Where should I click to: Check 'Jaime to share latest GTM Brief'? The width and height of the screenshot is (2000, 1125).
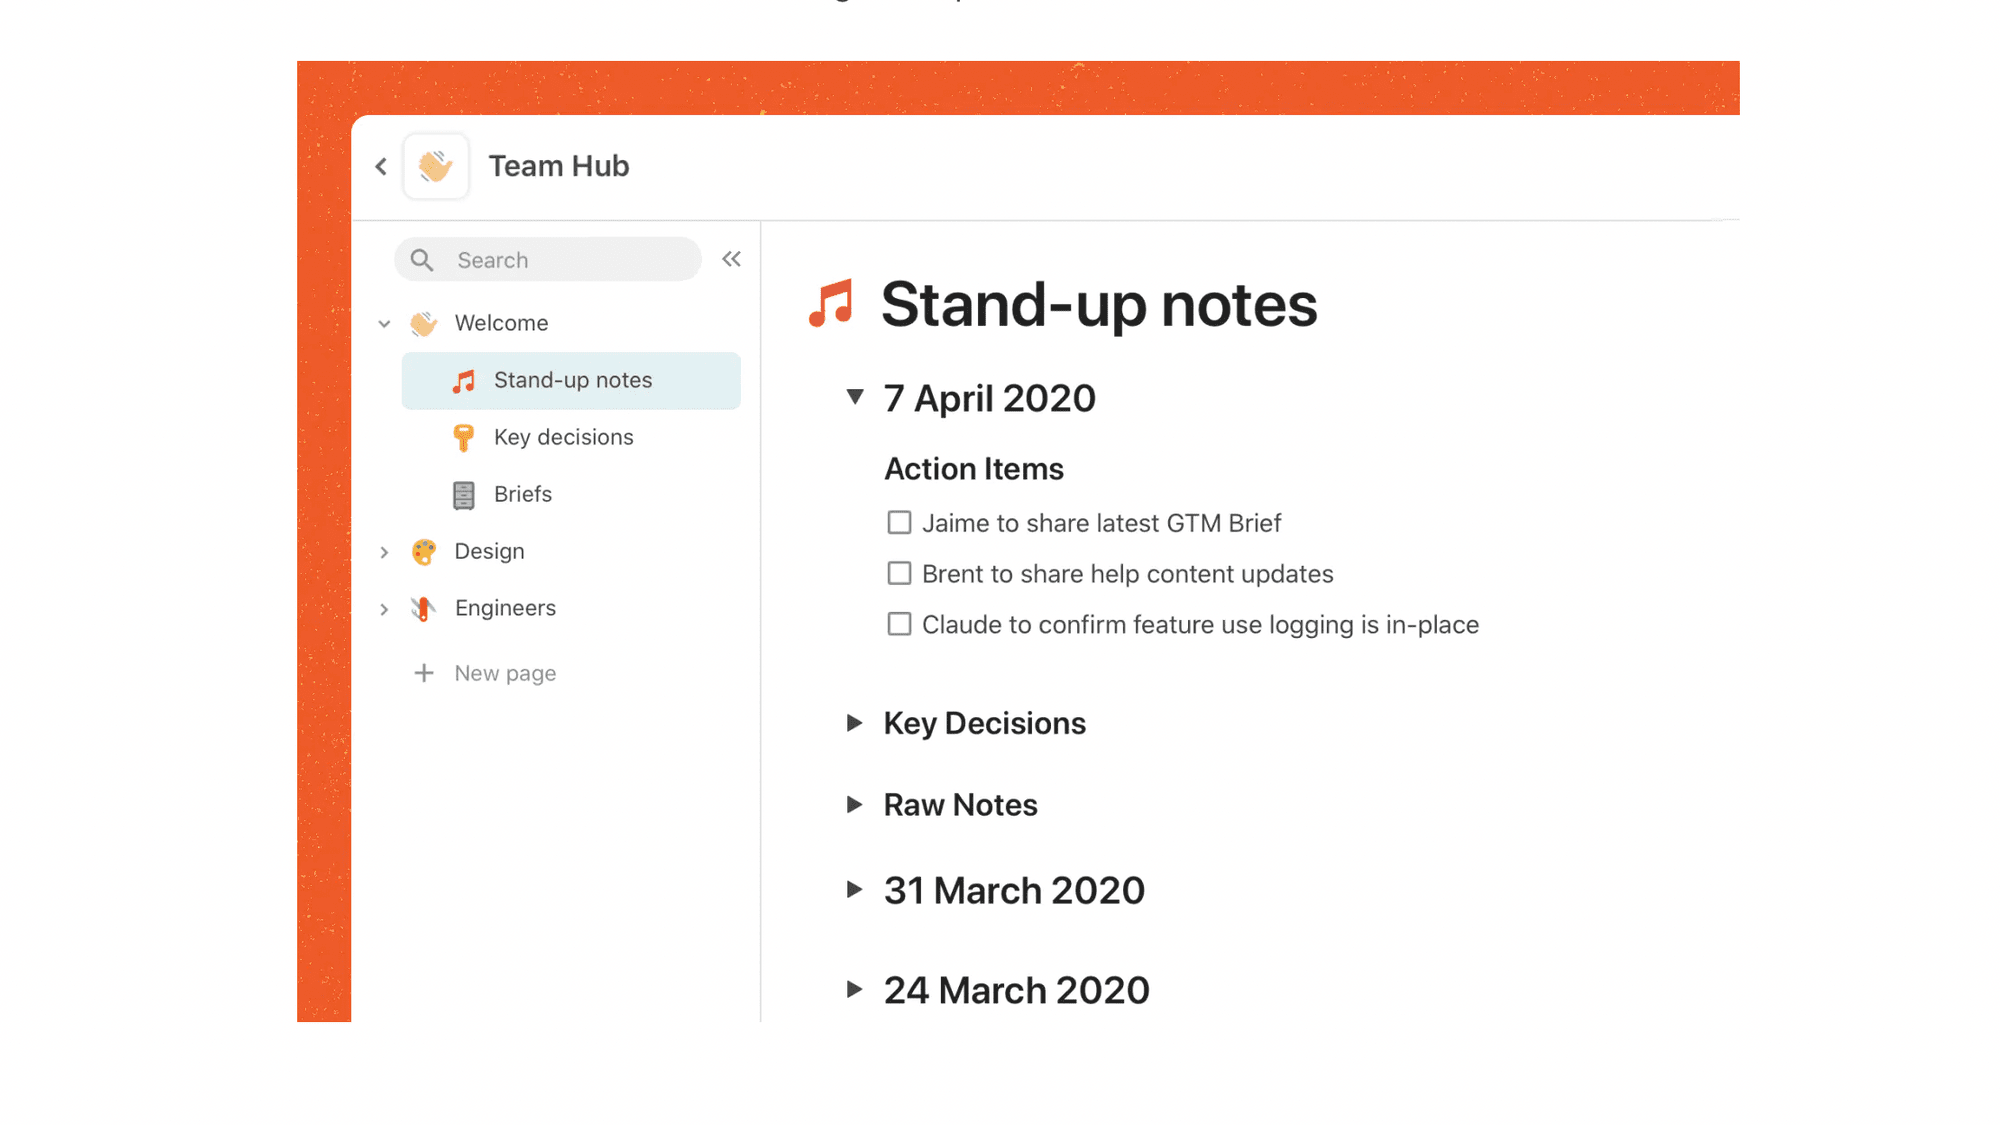coord(899,523)
